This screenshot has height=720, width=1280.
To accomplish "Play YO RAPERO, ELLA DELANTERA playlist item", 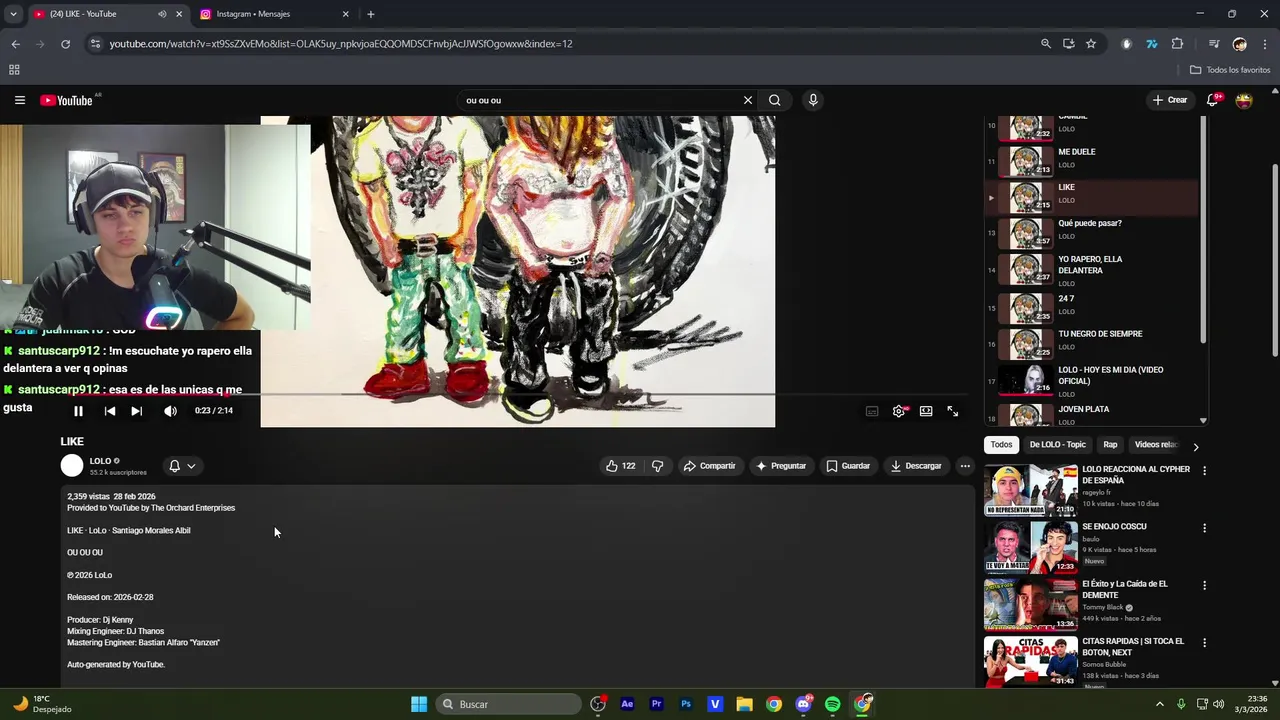I will coord(1092,270).
